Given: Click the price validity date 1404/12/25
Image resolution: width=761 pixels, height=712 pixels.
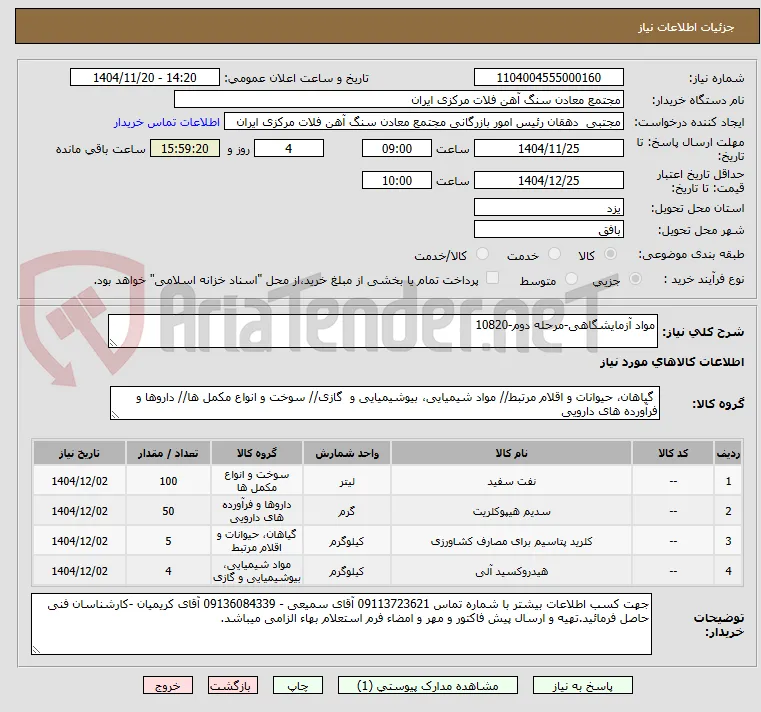Looking at the screenshot, I should [548, 181].
